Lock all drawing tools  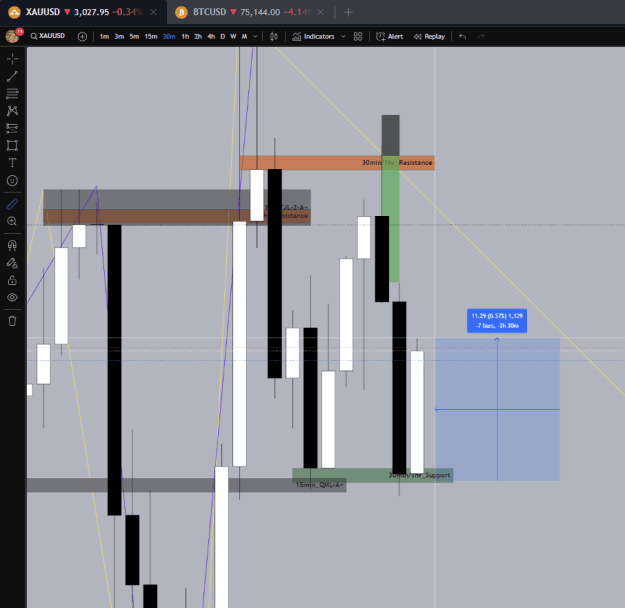point(12,280)
